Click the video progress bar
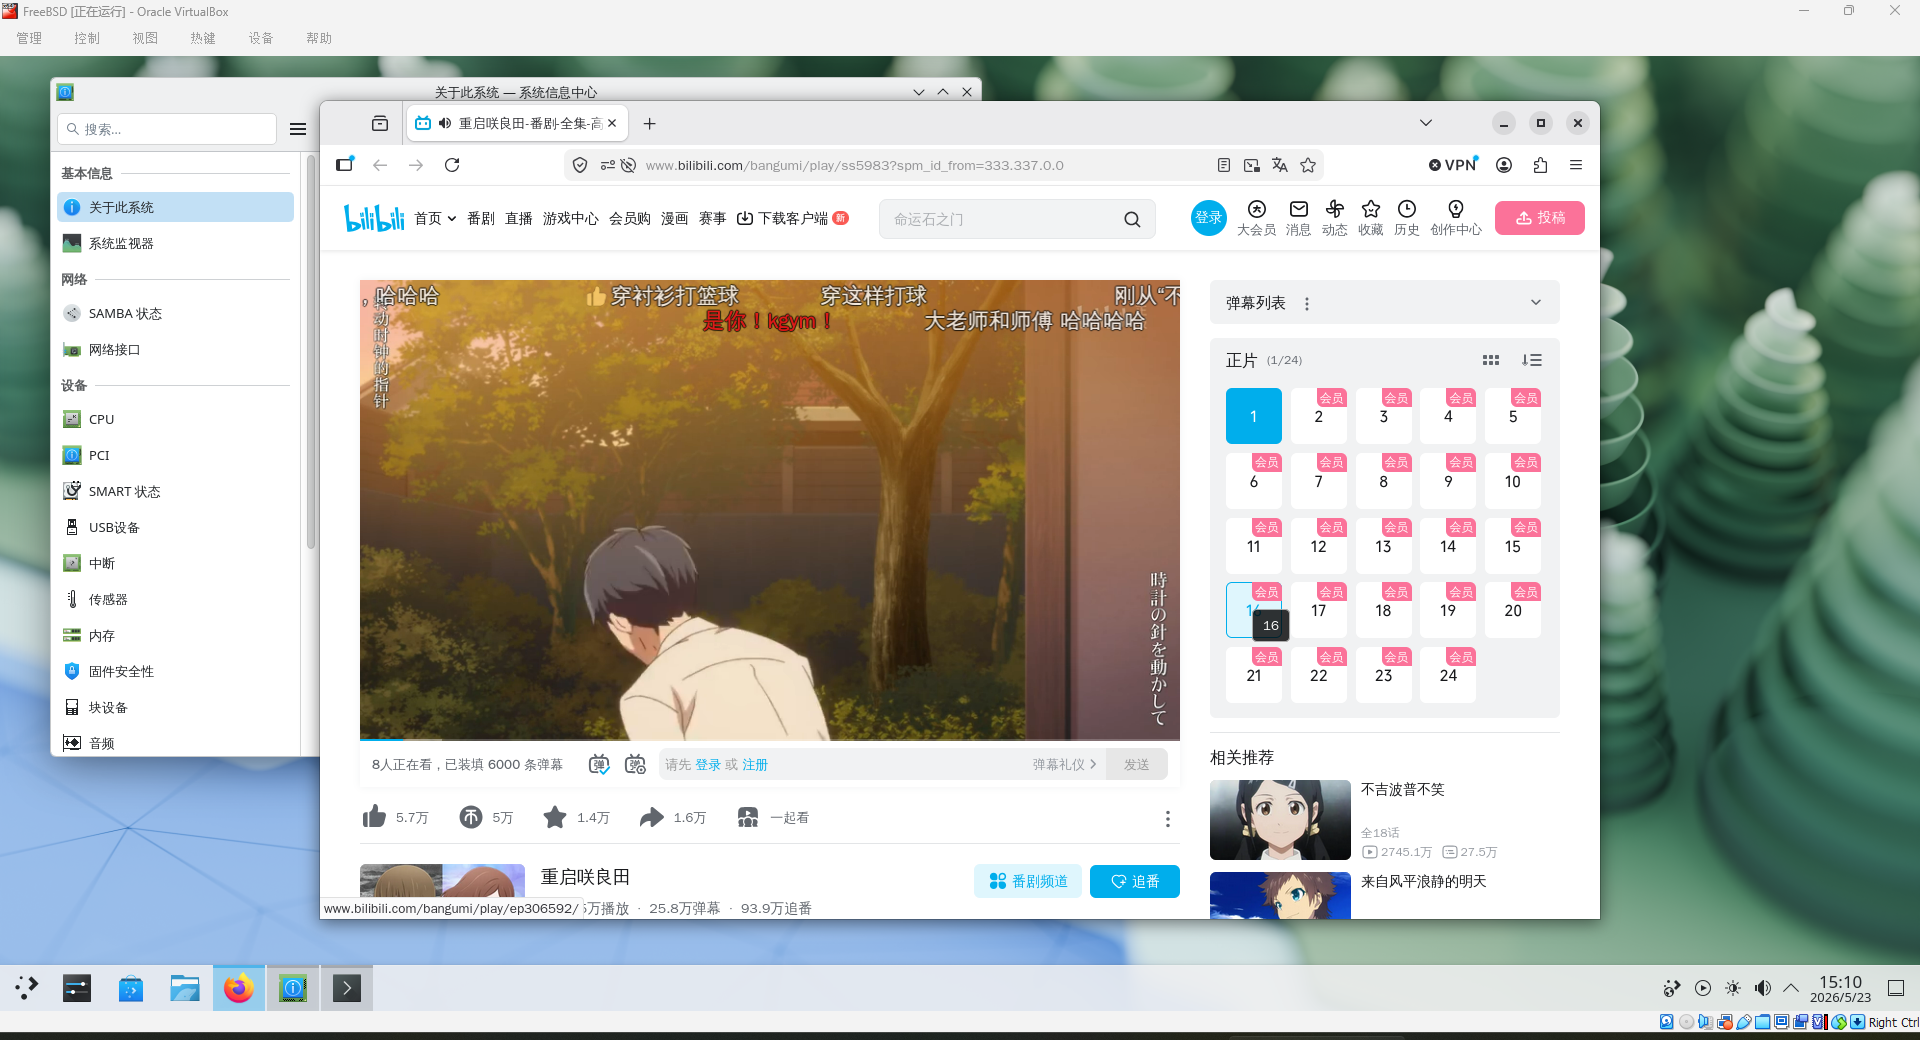Viewport: 1920px width, 1040px height. click(770, 739)
